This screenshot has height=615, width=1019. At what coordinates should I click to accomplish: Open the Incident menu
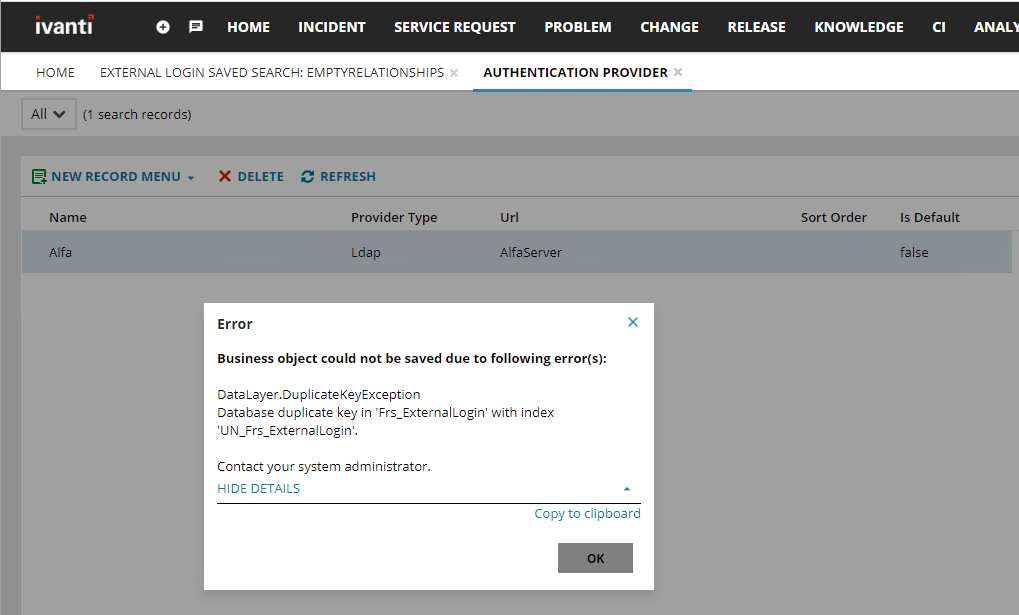[x=332, y=27]
